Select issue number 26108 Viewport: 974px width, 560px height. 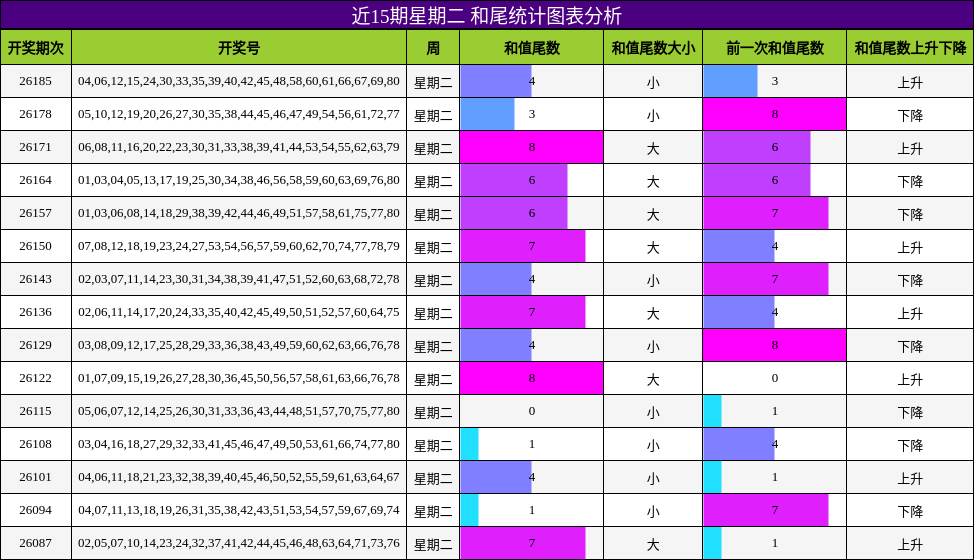[x=35, y=444]
